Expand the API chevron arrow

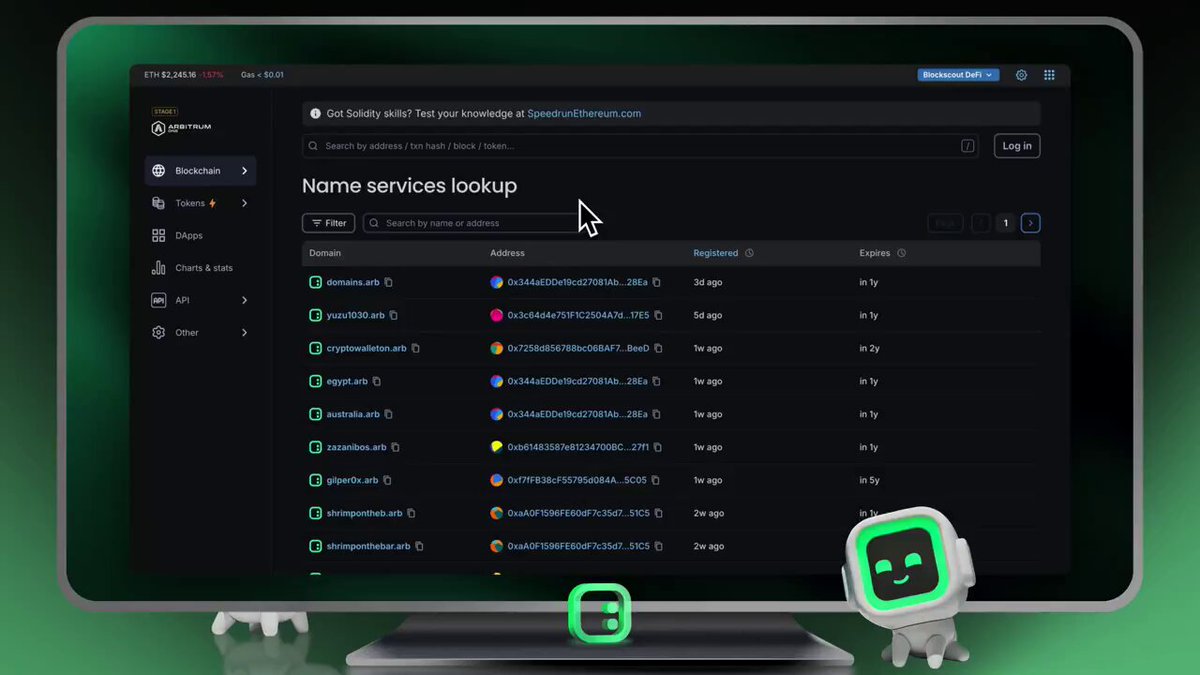point(244,300)
